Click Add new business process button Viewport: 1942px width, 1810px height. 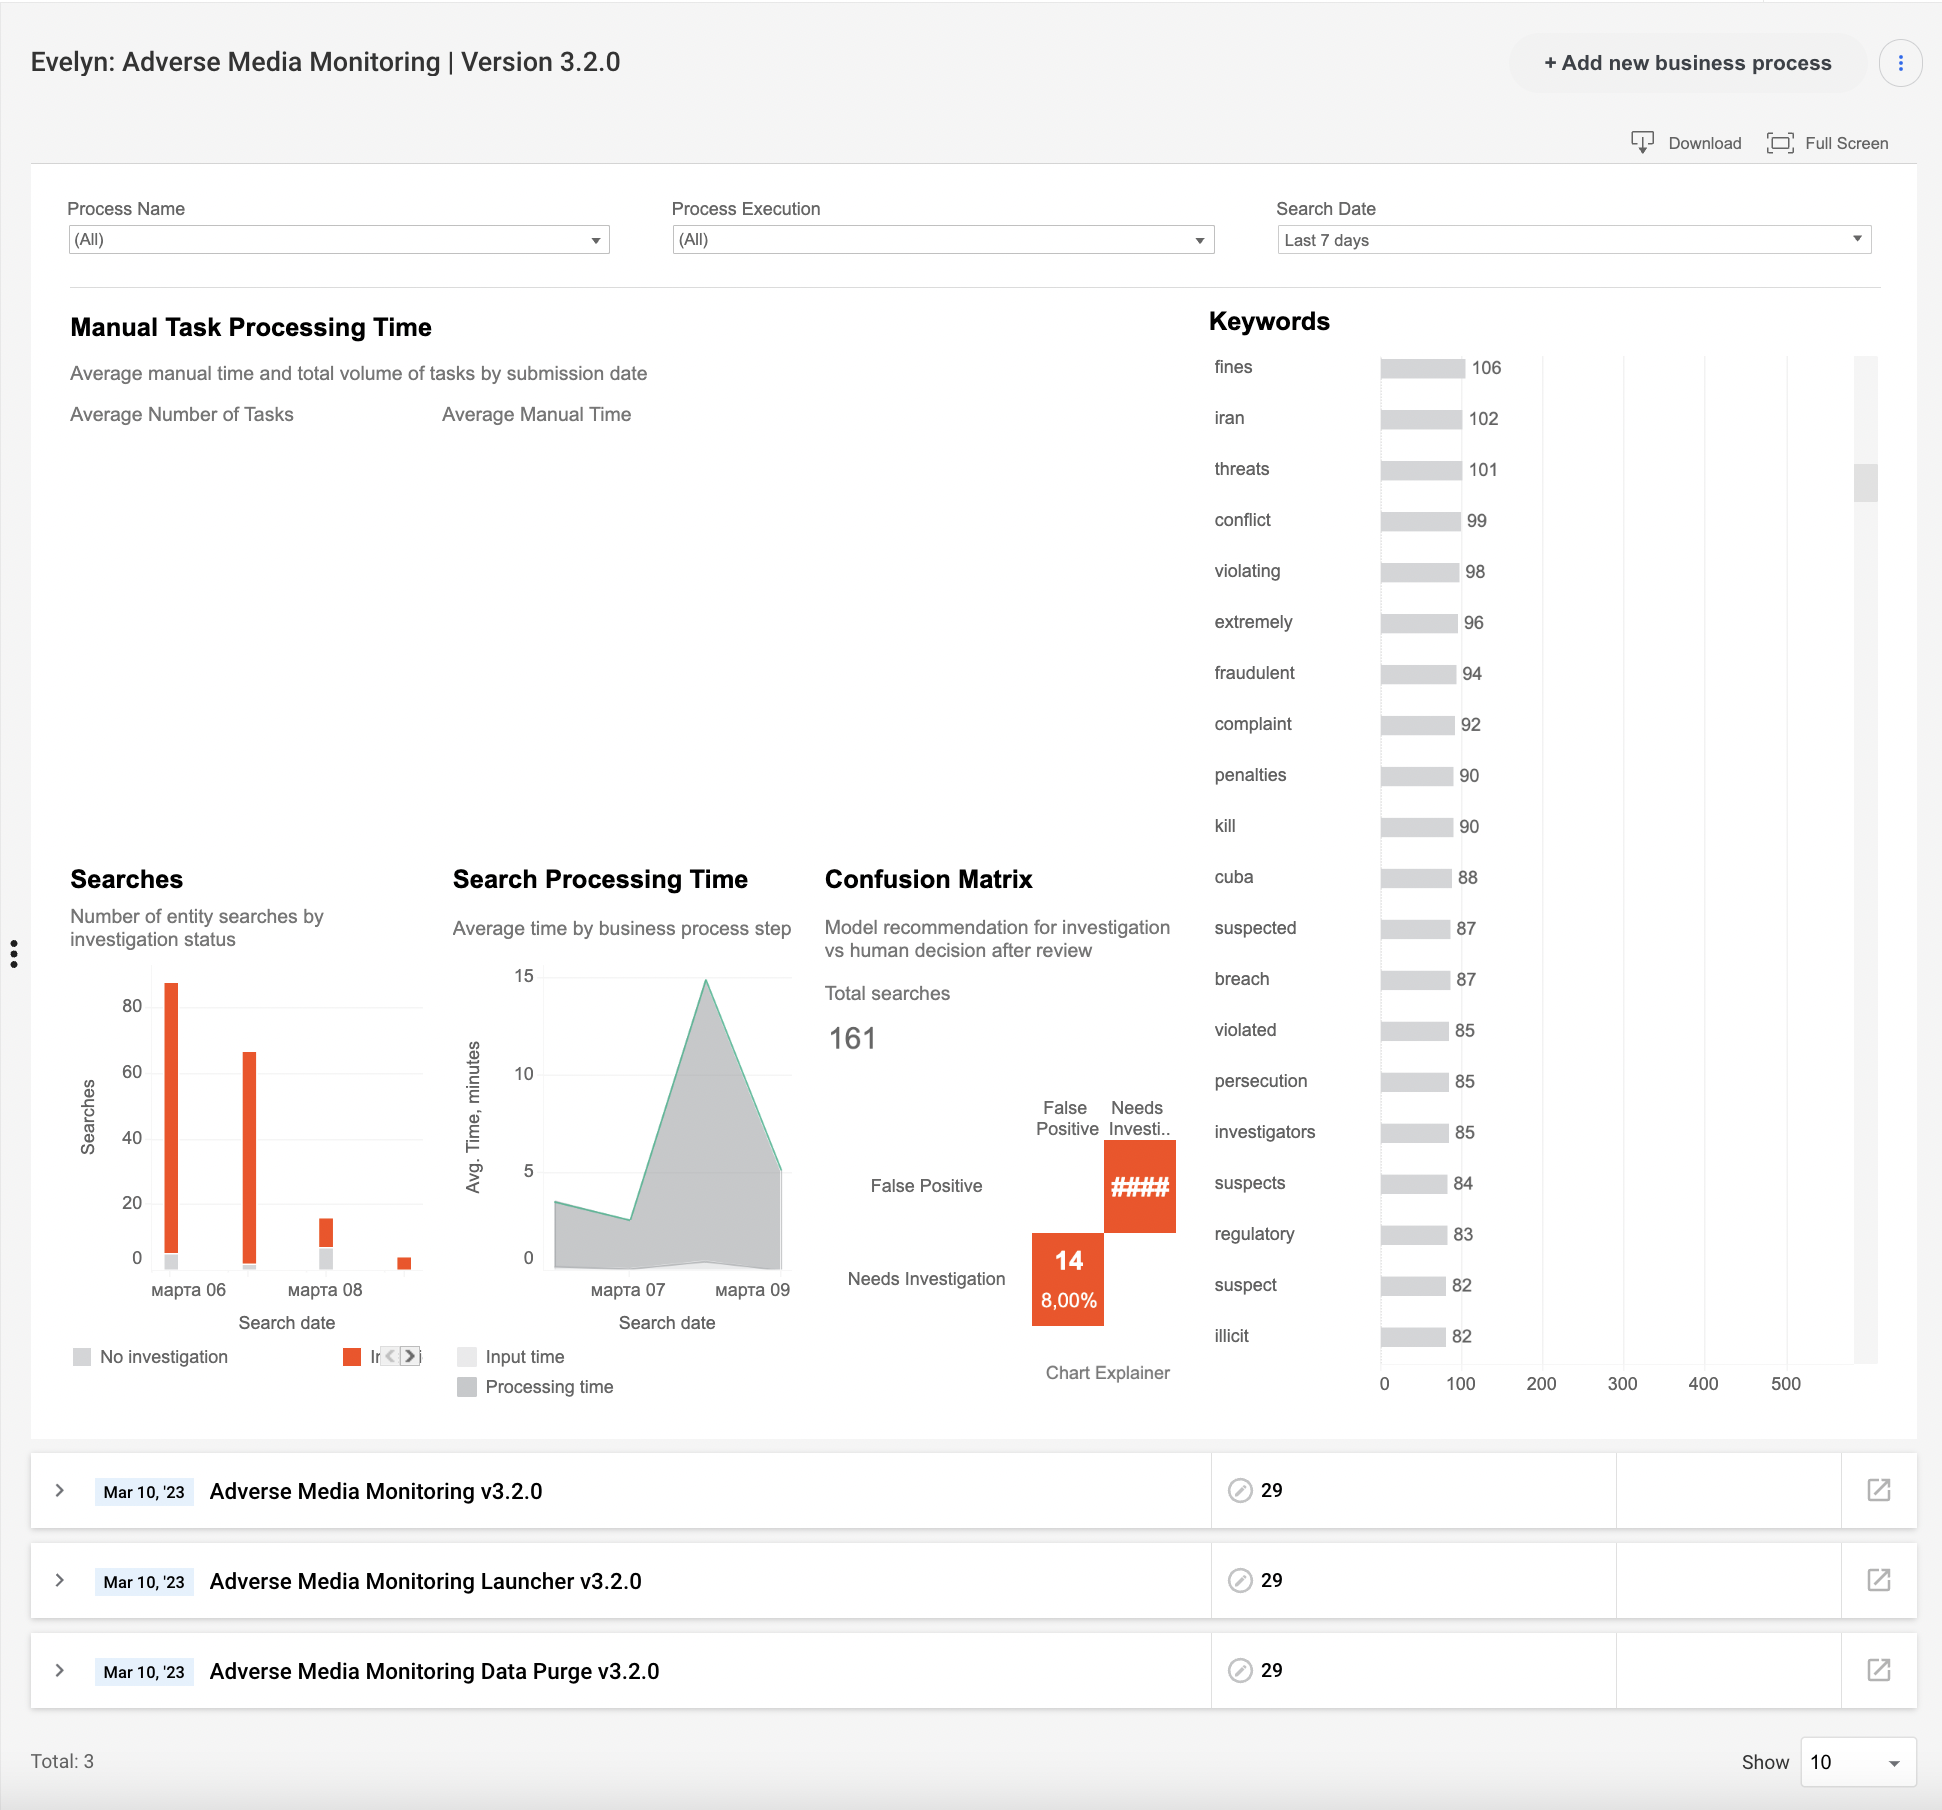tap(1688, 63)
